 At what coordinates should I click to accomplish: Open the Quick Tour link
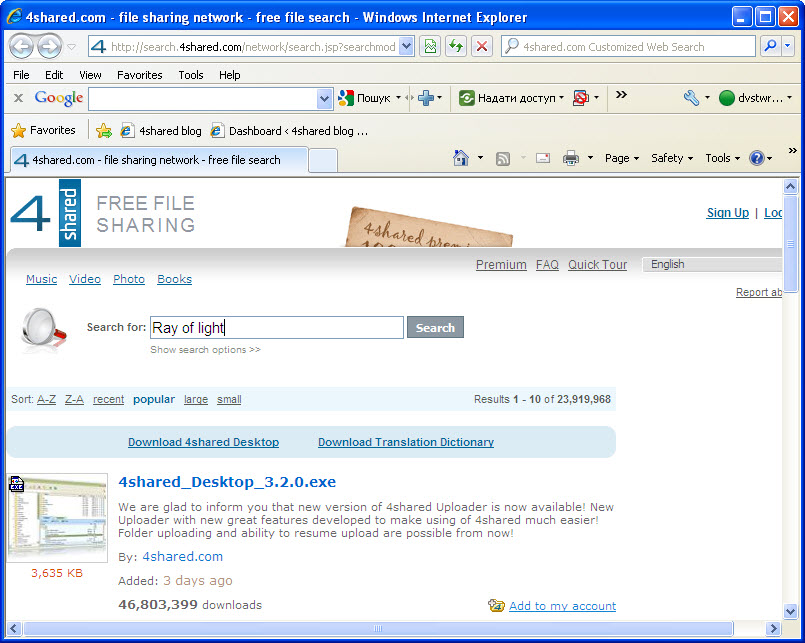coord(598,264)
